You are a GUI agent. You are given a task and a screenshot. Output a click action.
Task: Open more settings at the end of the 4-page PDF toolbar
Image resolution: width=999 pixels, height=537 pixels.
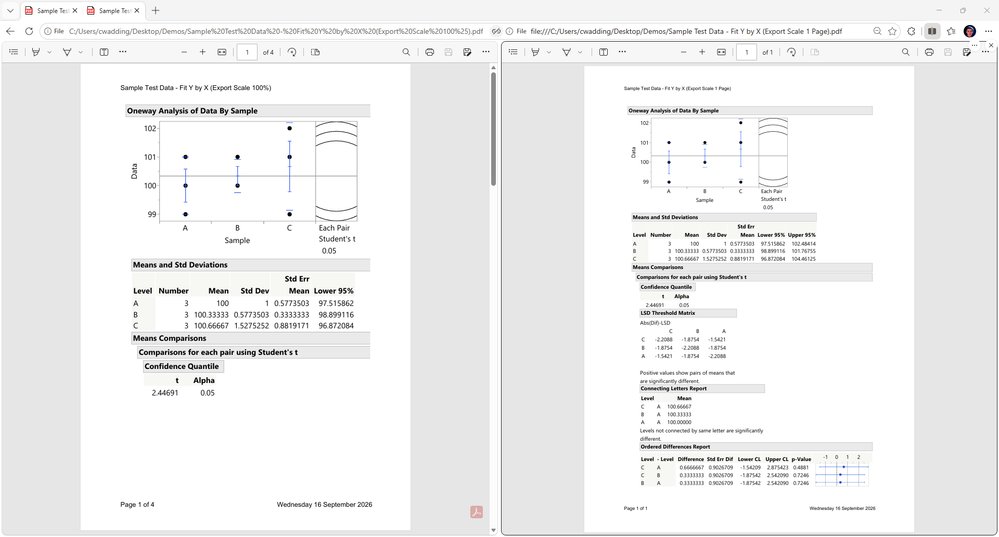485,52
